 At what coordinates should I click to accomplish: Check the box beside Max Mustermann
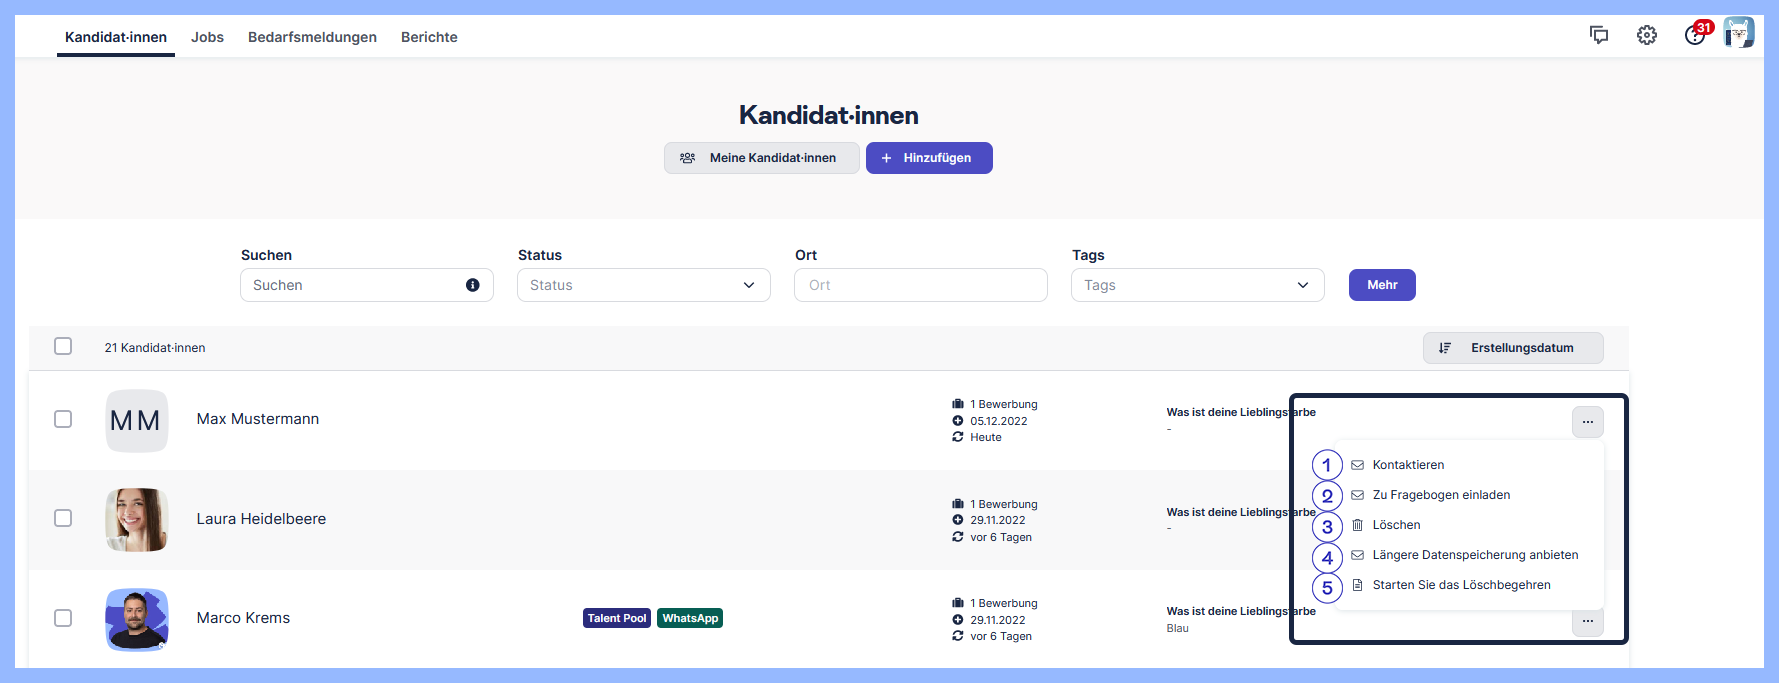(x=63, y=419)
